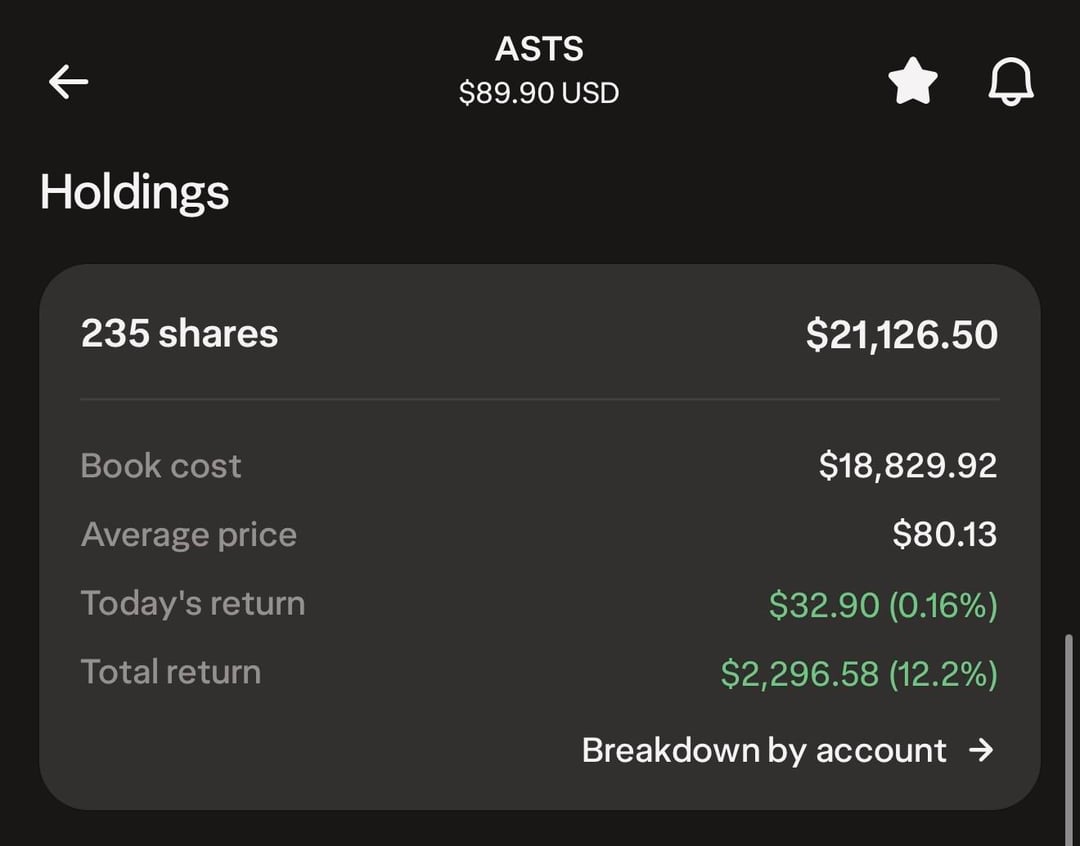1080x846 pixels.
Task: Click the $18,829.92 book cost value
Action: [907, 466]
